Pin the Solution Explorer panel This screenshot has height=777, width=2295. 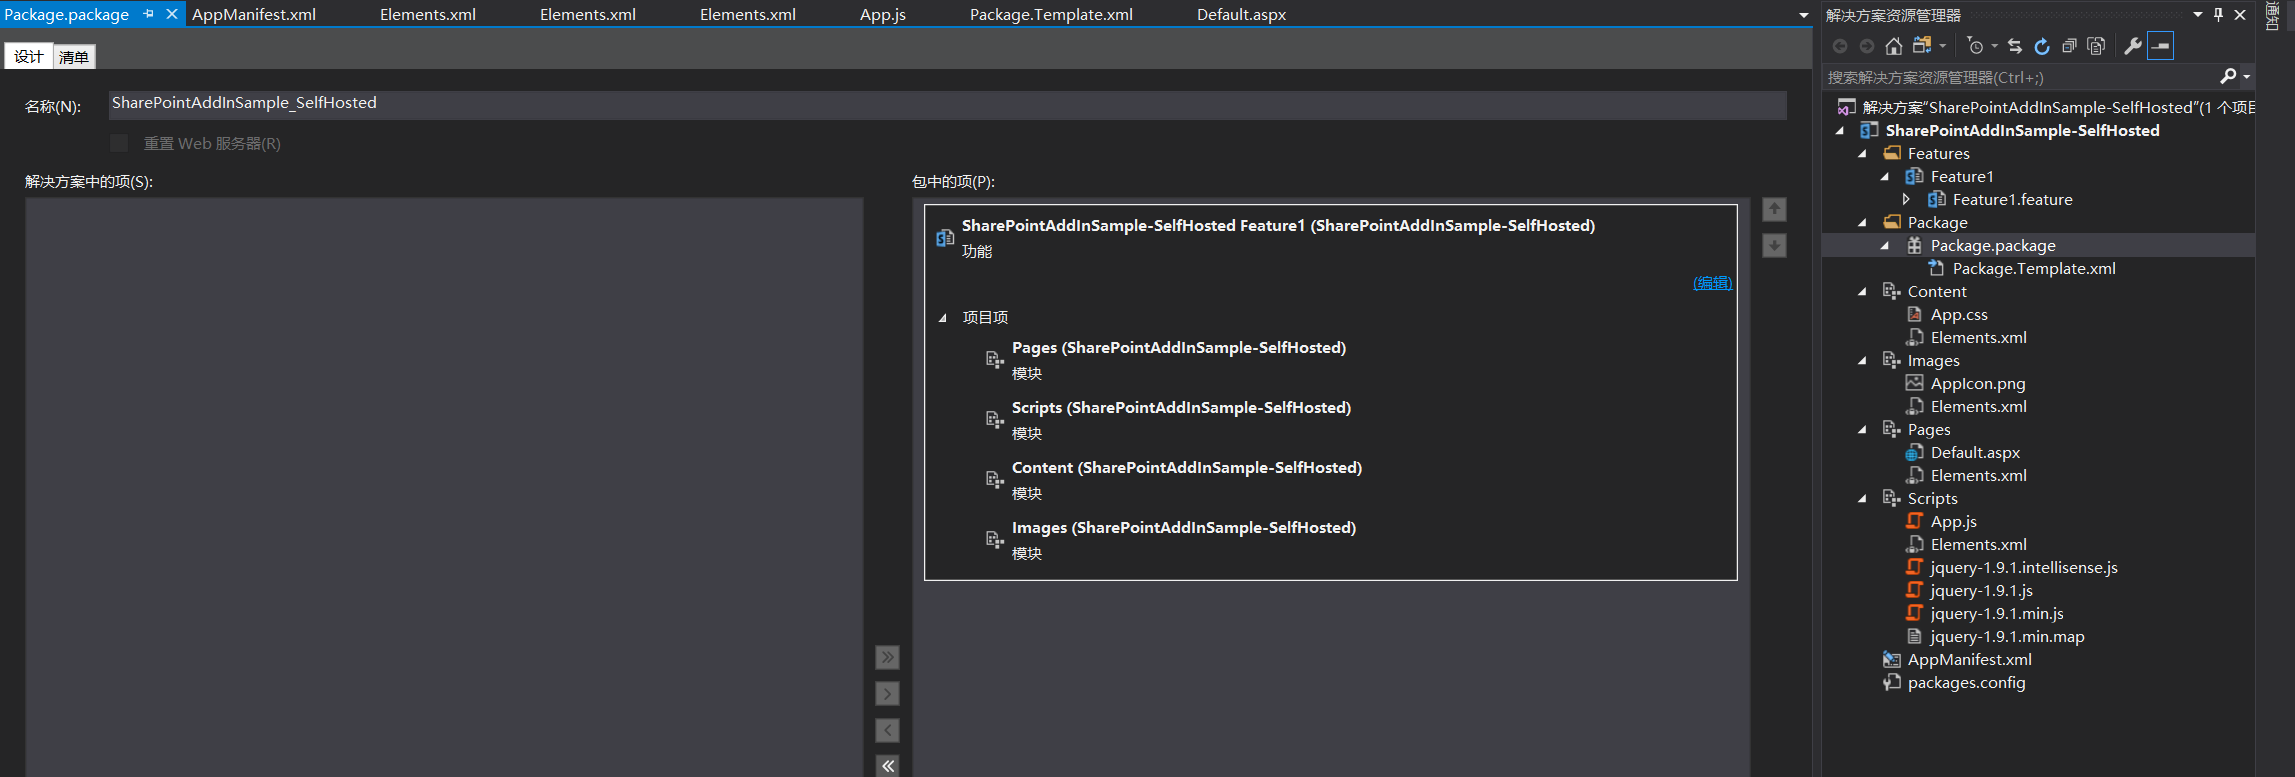pyautogui.click(x=2218, y=15)
